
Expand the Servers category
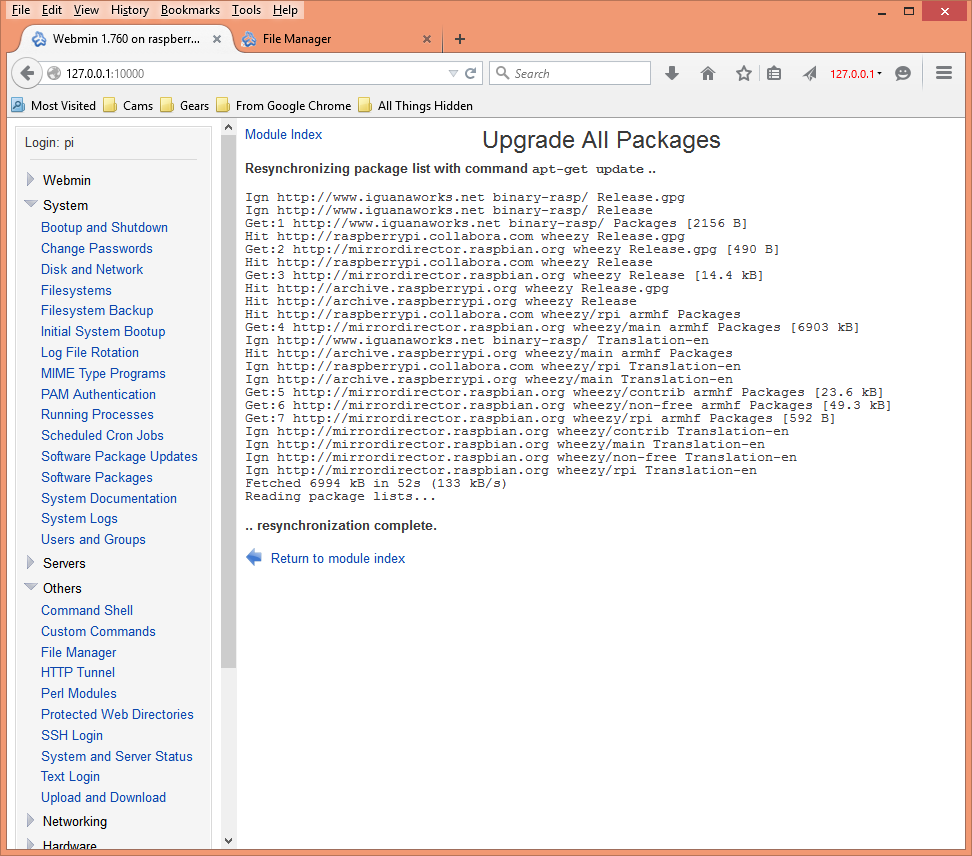(x=30, y=562)
